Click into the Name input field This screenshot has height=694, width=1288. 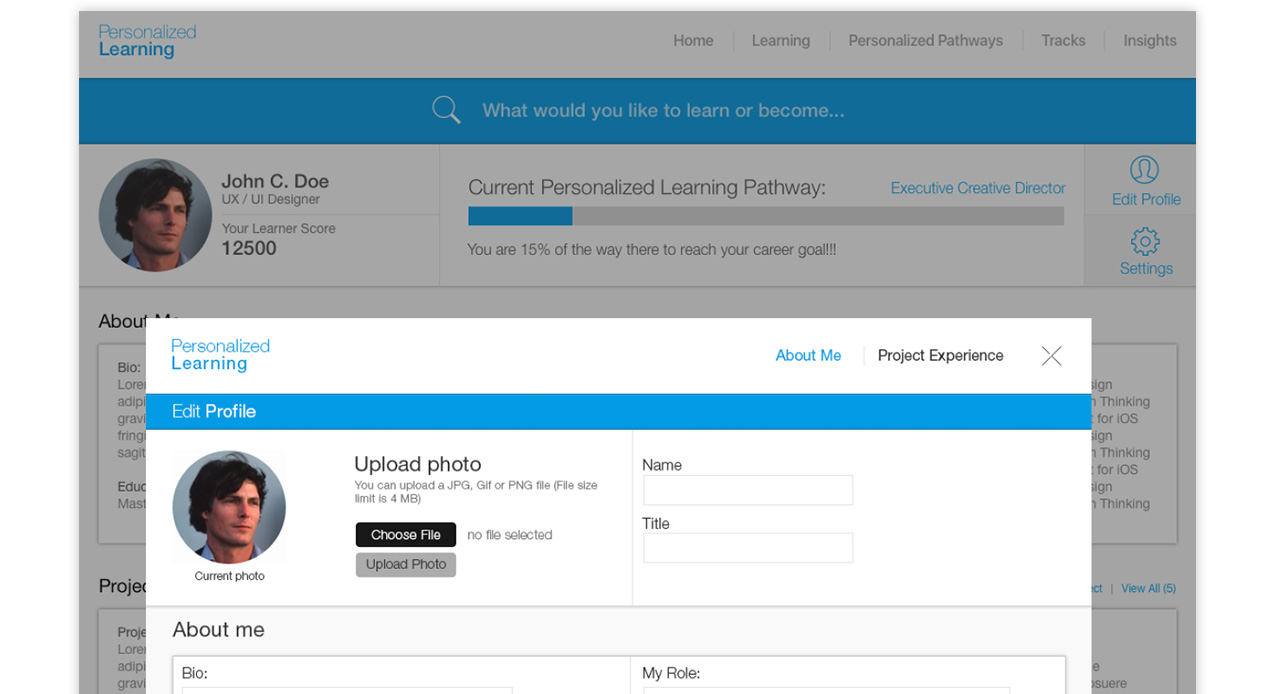(747, 490)
